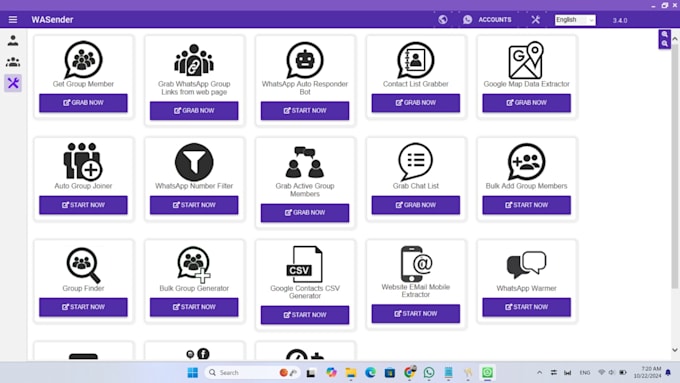
Task: Click GRAB NOW under Get Group Member
Action: click(x=83, y=103)
